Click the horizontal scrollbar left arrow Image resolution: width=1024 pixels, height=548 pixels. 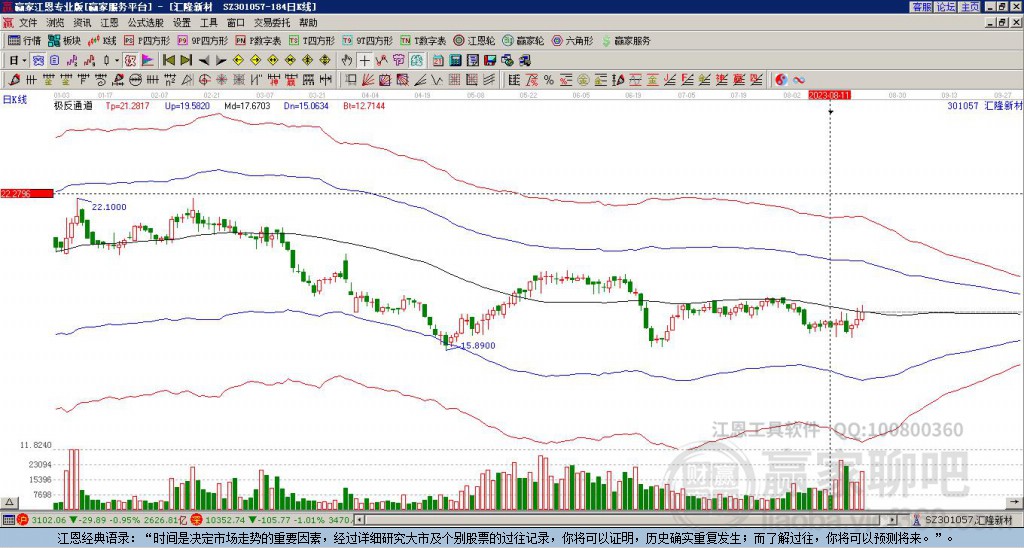coord(359,520)
